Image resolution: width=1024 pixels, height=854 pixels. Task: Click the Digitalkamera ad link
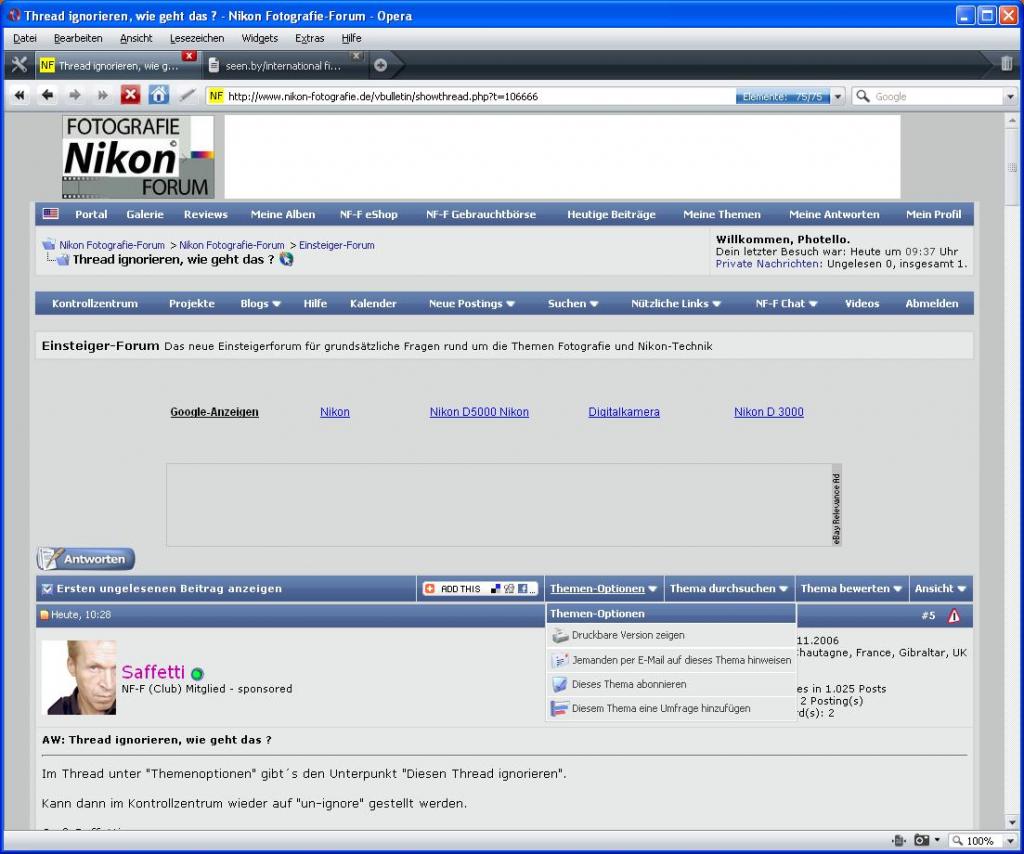click(624, 412)
